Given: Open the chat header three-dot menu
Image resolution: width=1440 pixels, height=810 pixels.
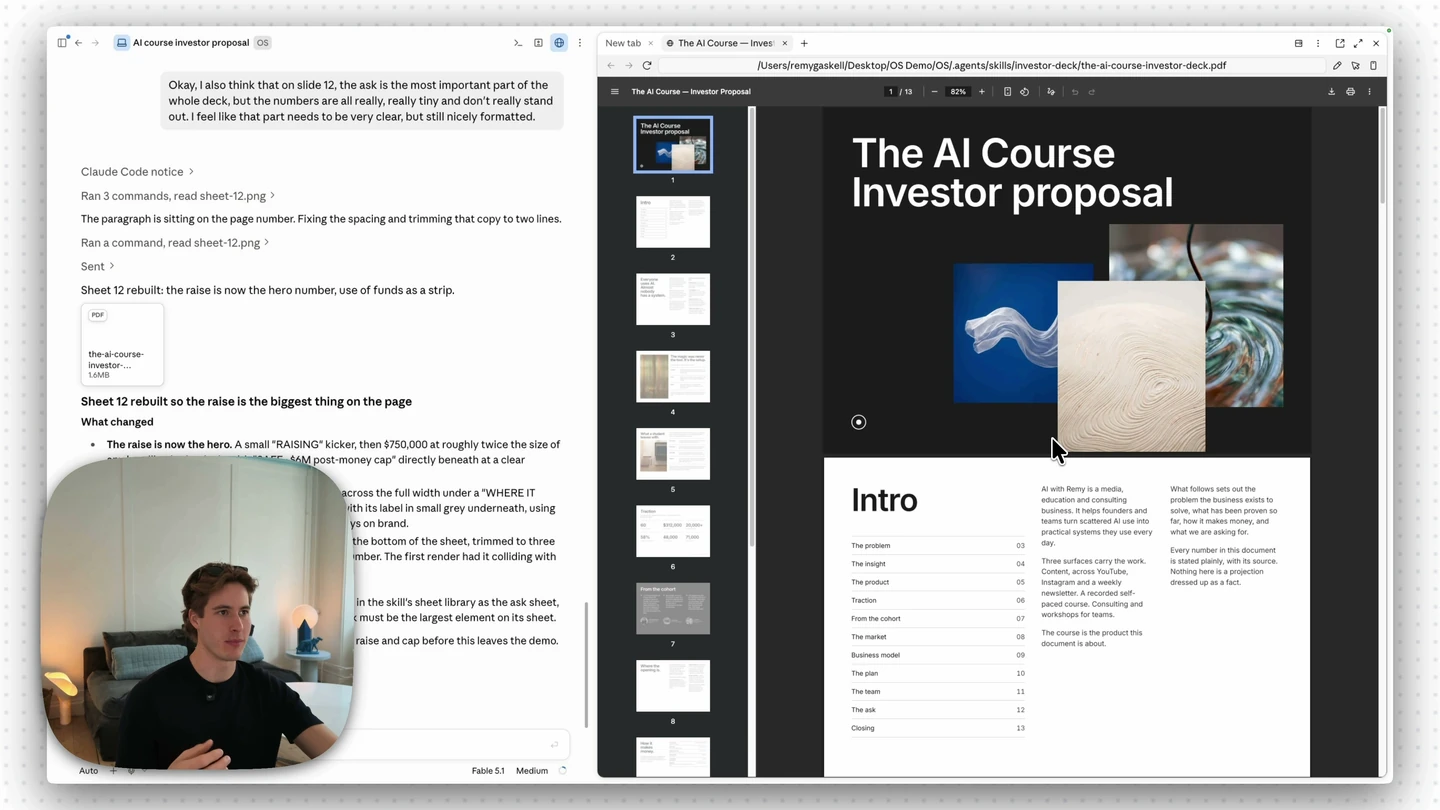Looking at the screenshot, I should click(580, 43).
